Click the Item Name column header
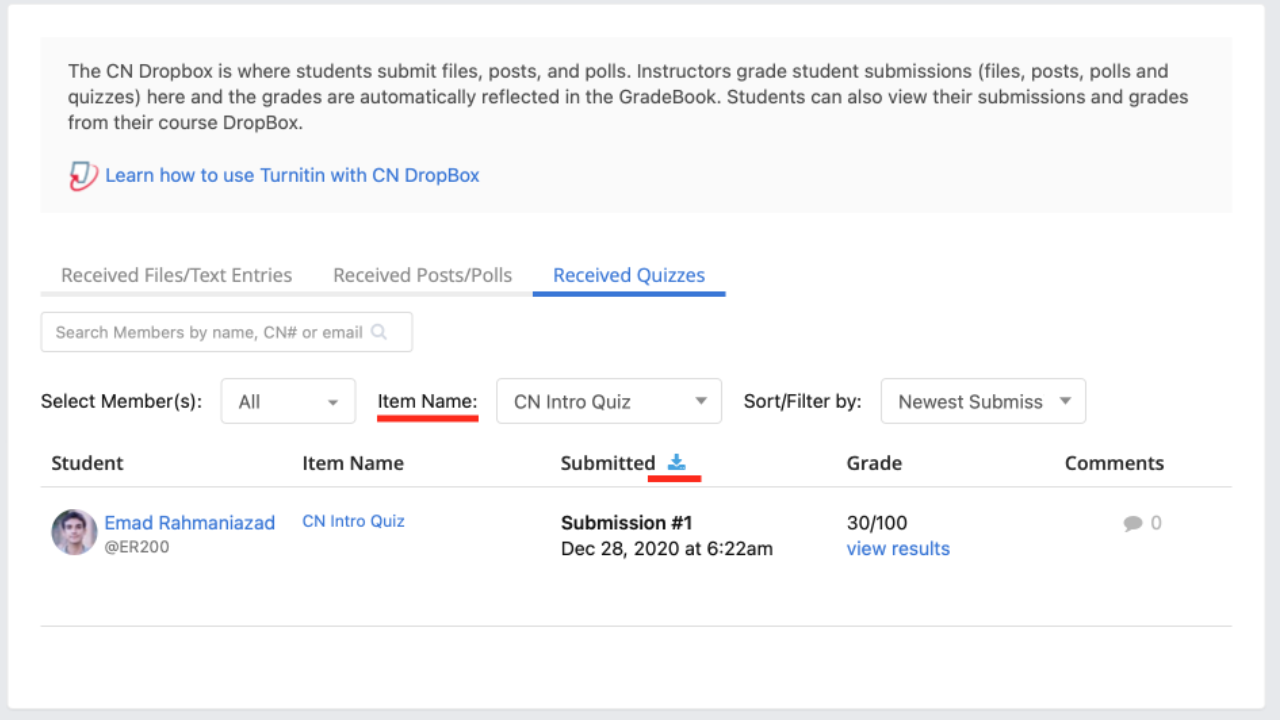The image size is (1280, 720). pos(353,463)
